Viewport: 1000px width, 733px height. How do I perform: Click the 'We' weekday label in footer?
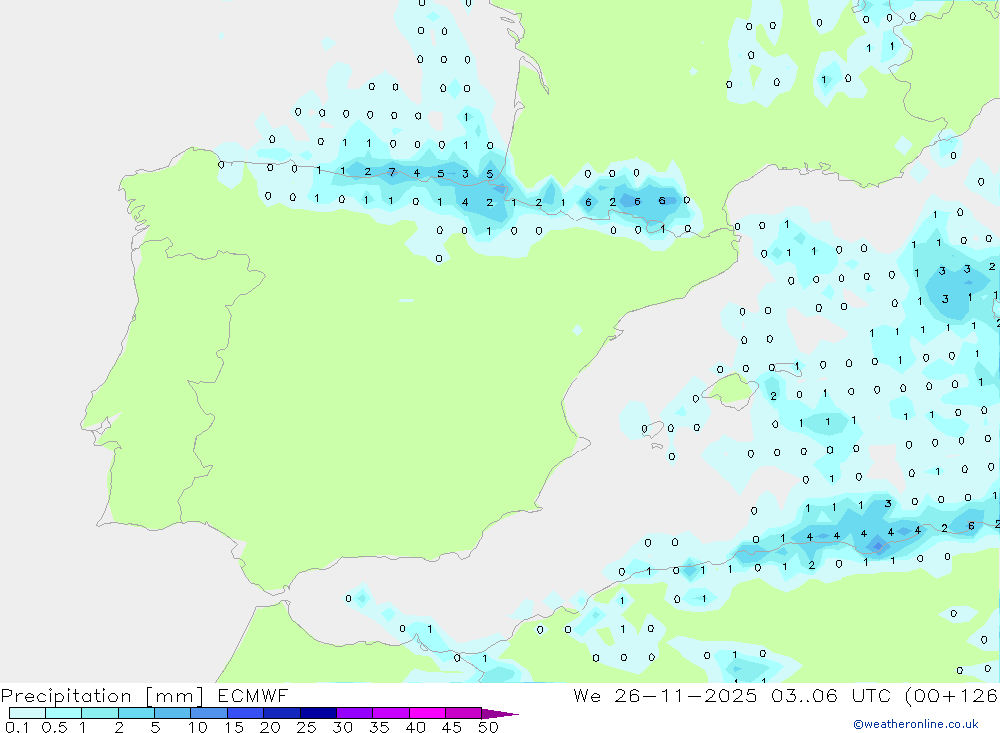587,696
